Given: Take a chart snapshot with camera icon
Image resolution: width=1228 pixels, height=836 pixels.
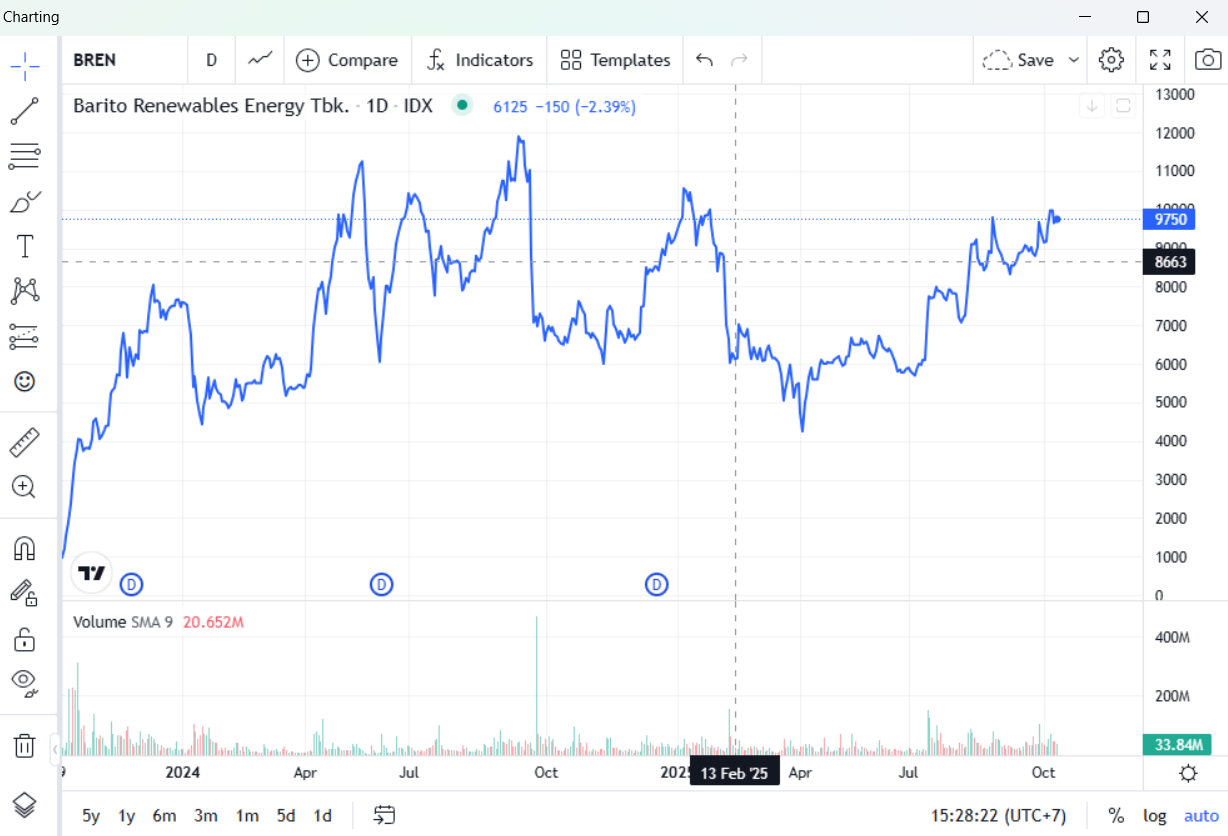Looking at the screenshot, I should point(1208,60).
